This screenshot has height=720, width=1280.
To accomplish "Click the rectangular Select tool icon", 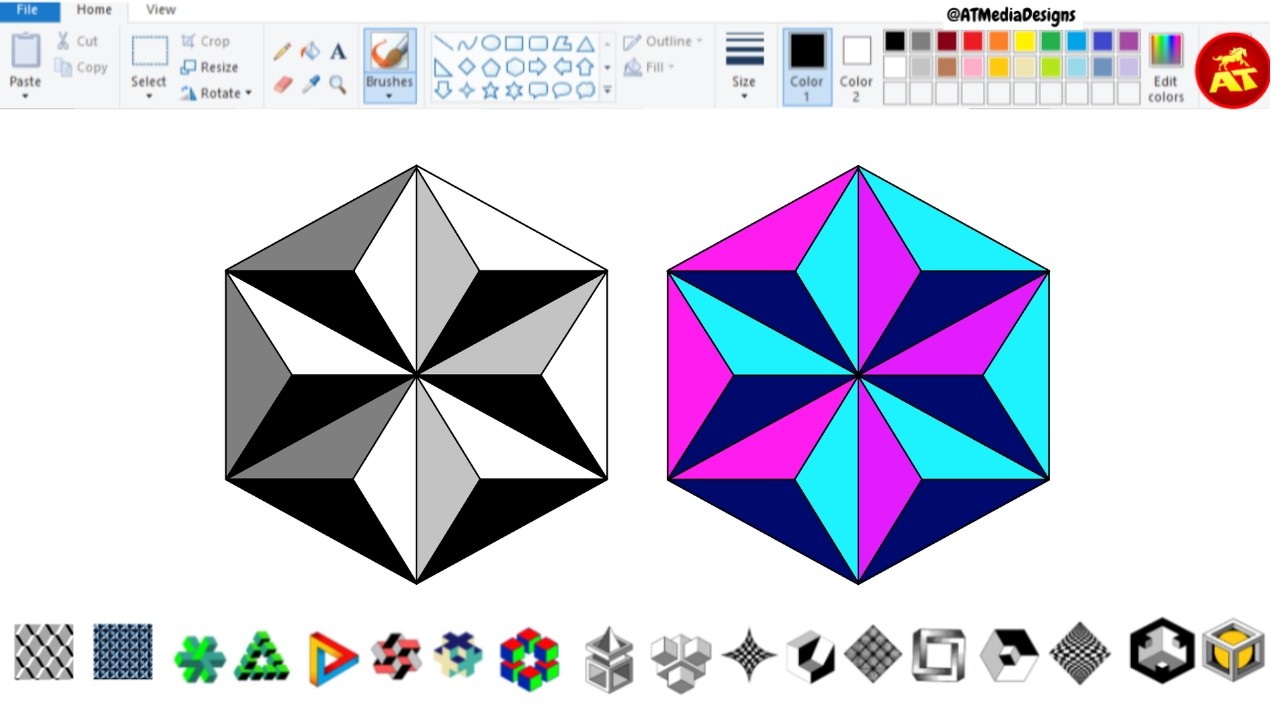I will pyautogui.click(x=150, y=51).
